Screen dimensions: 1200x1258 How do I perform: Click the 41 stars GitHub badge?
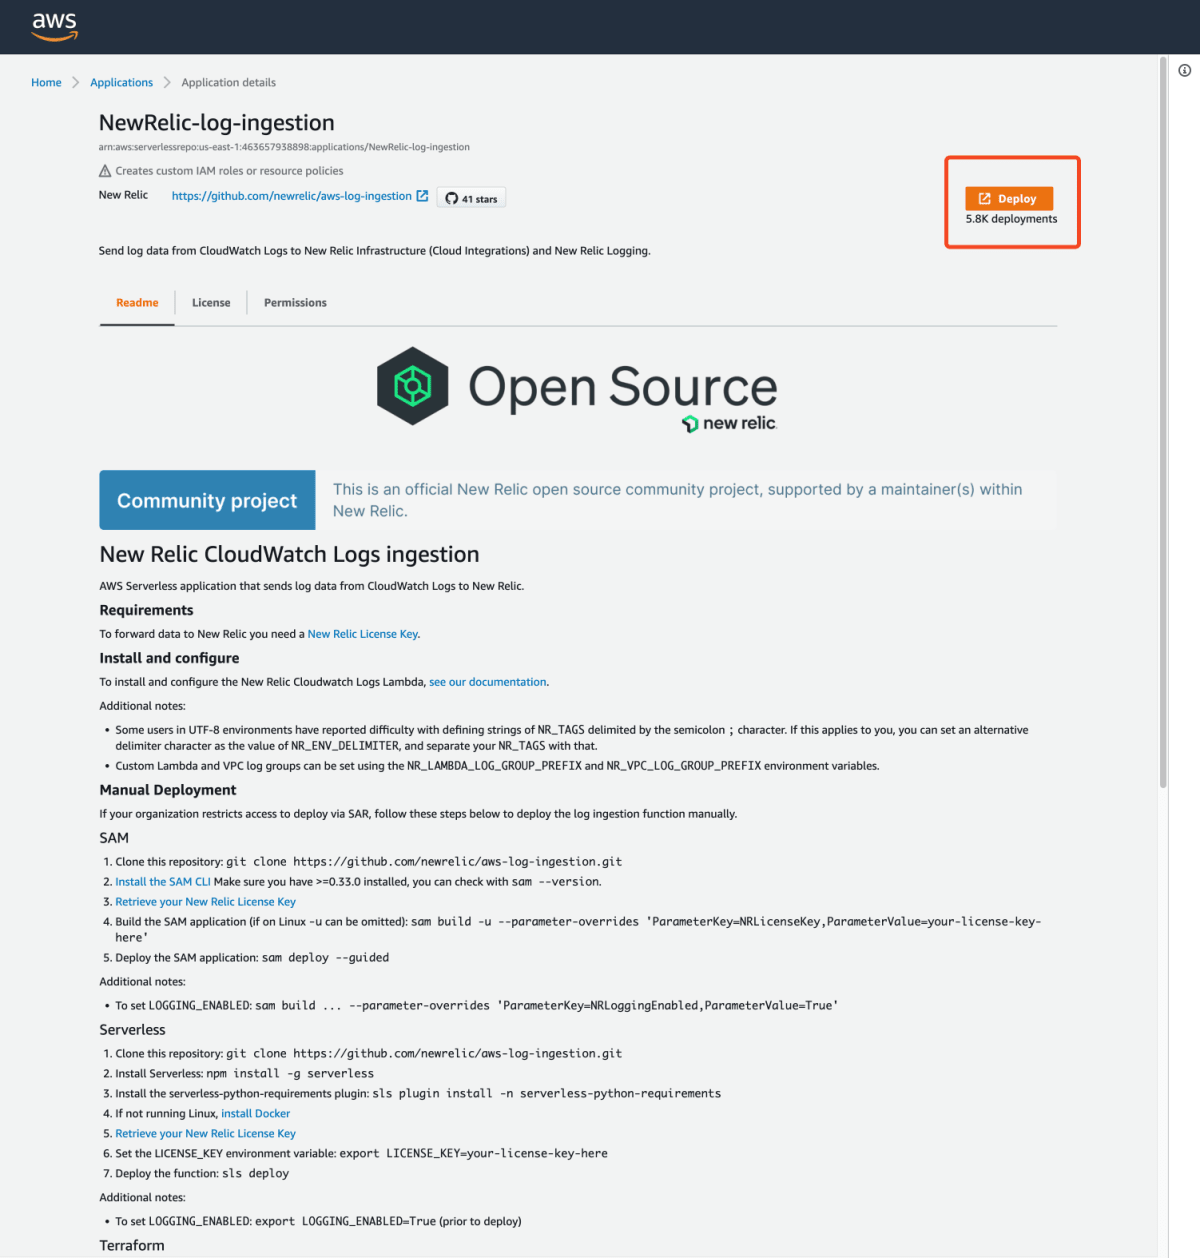471,199
